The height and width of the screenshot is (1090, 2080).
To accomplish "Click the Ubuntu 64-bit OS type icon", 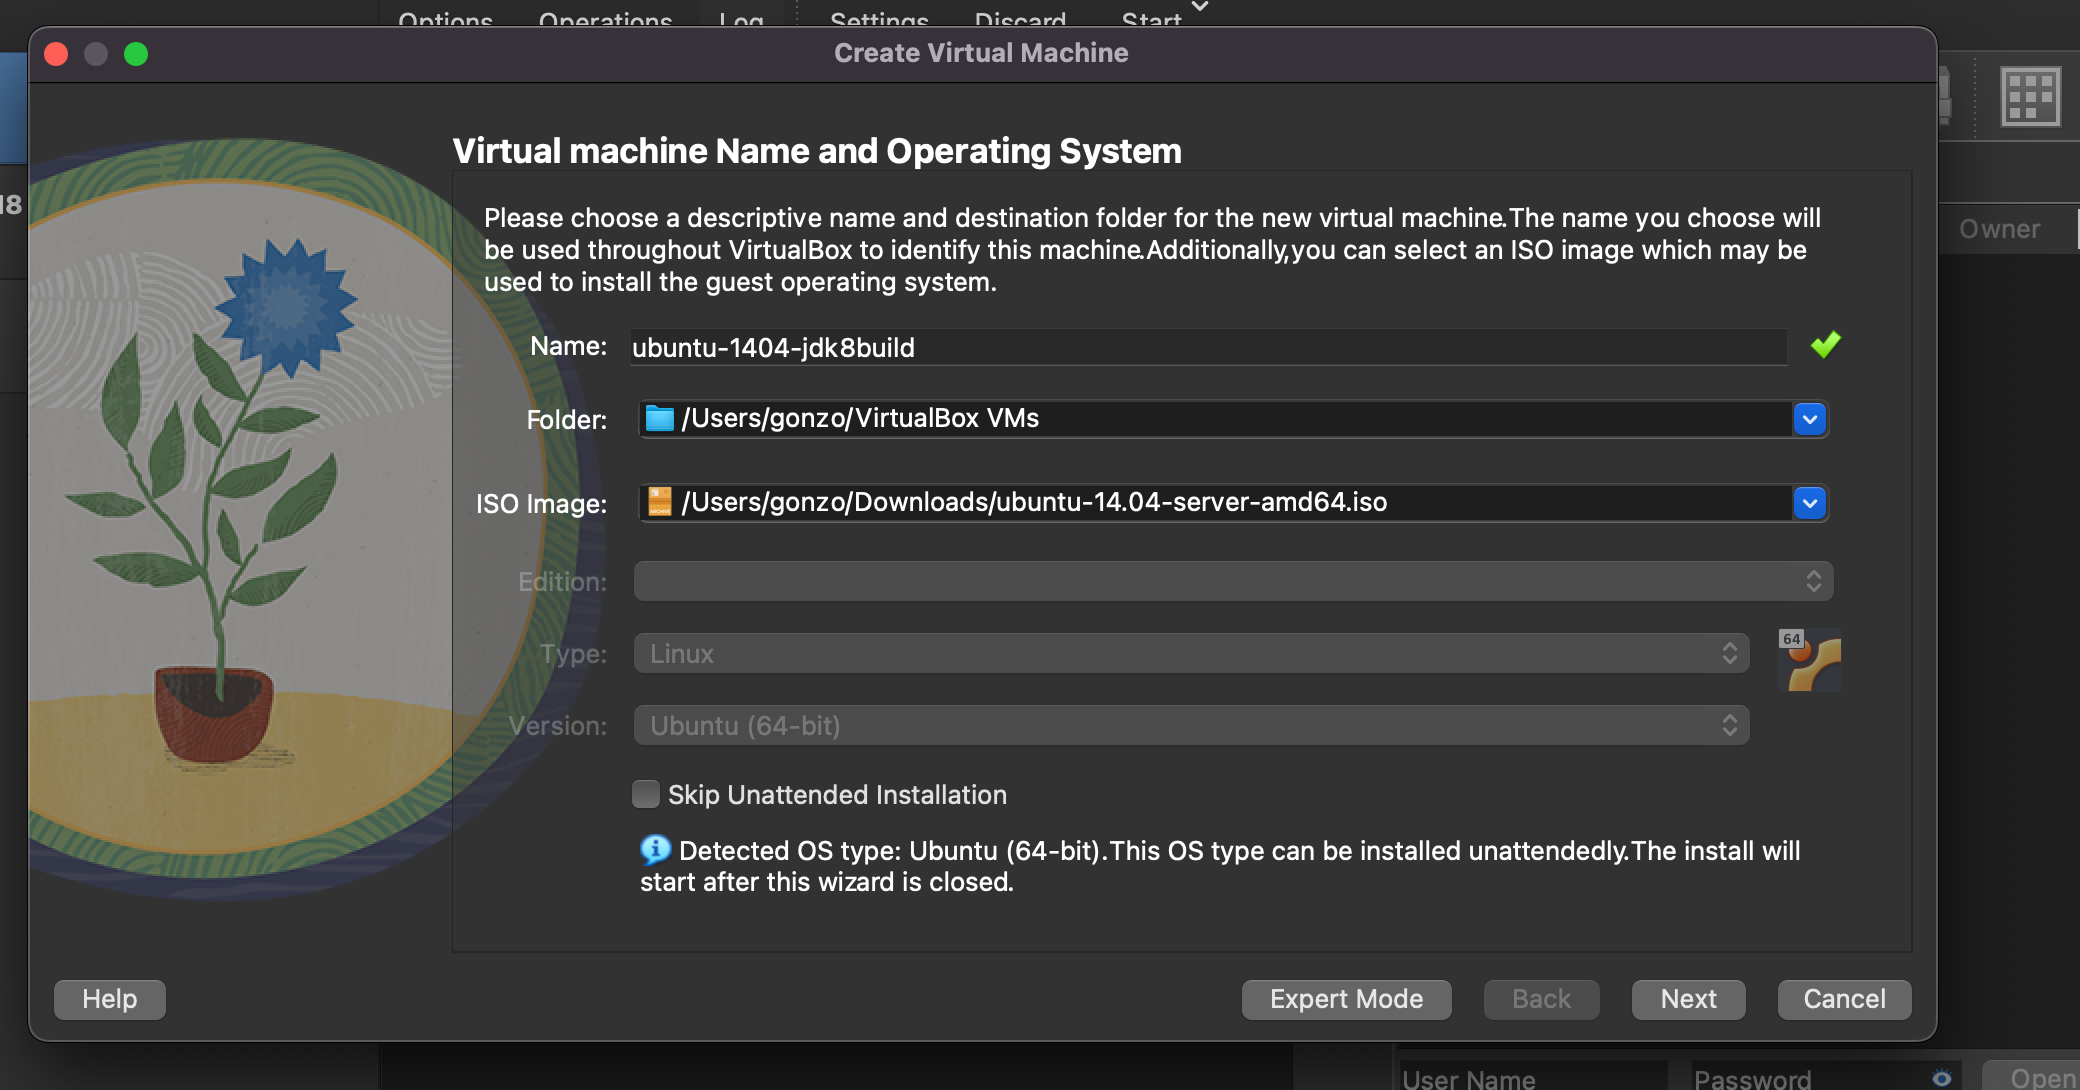I will (x=1811, y=660).
